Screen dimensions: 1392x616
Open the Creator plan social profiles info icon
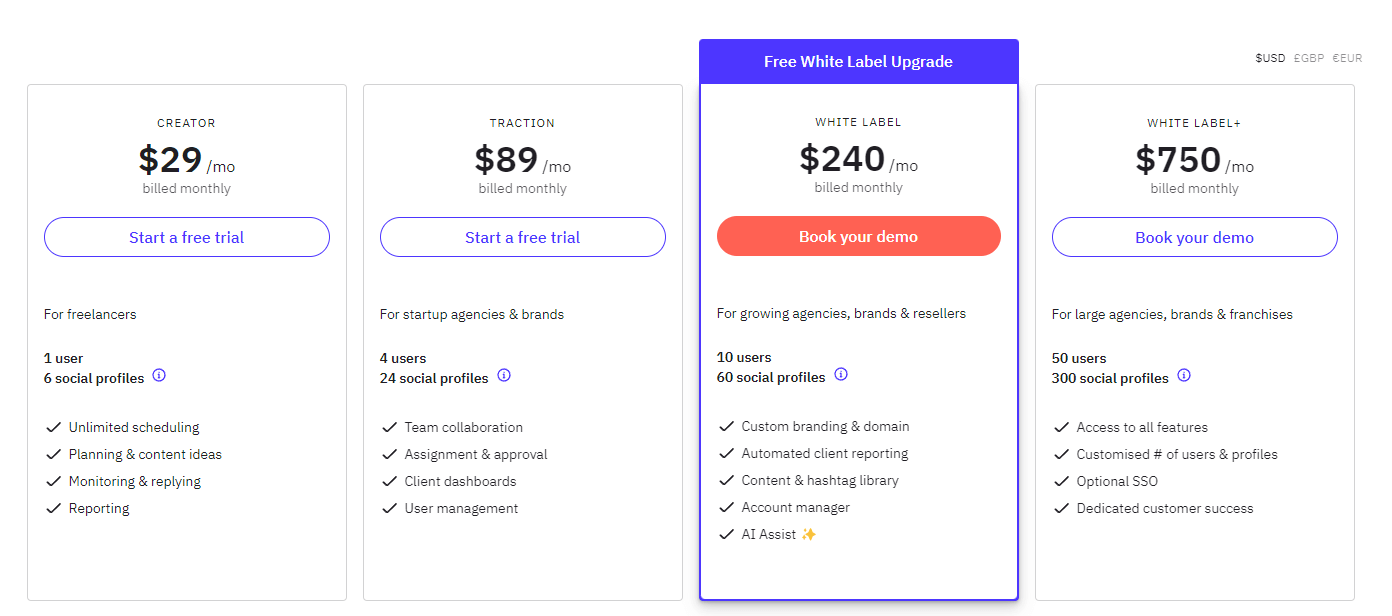click(x=159, y=377)
